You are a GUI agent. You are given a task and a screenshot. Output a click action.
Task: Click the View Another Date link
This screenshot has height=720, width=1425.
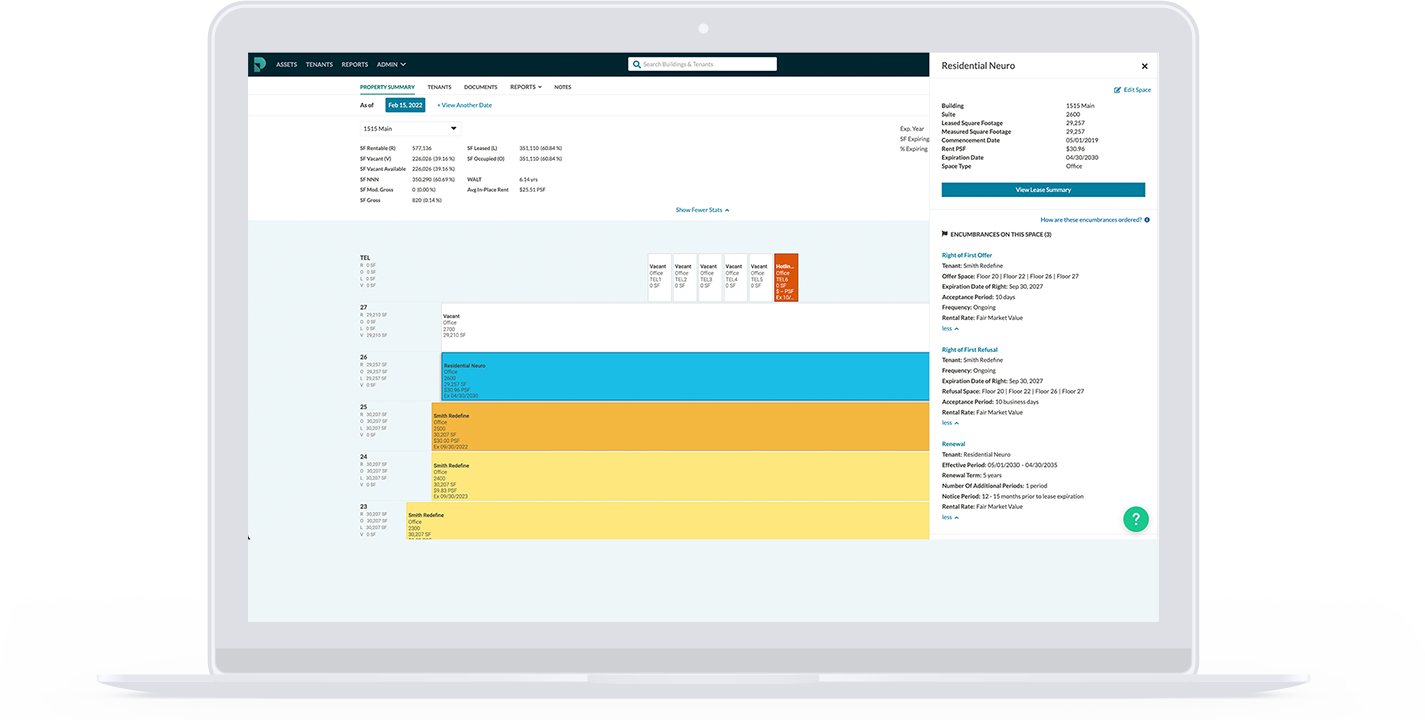[x=464, y=105]
